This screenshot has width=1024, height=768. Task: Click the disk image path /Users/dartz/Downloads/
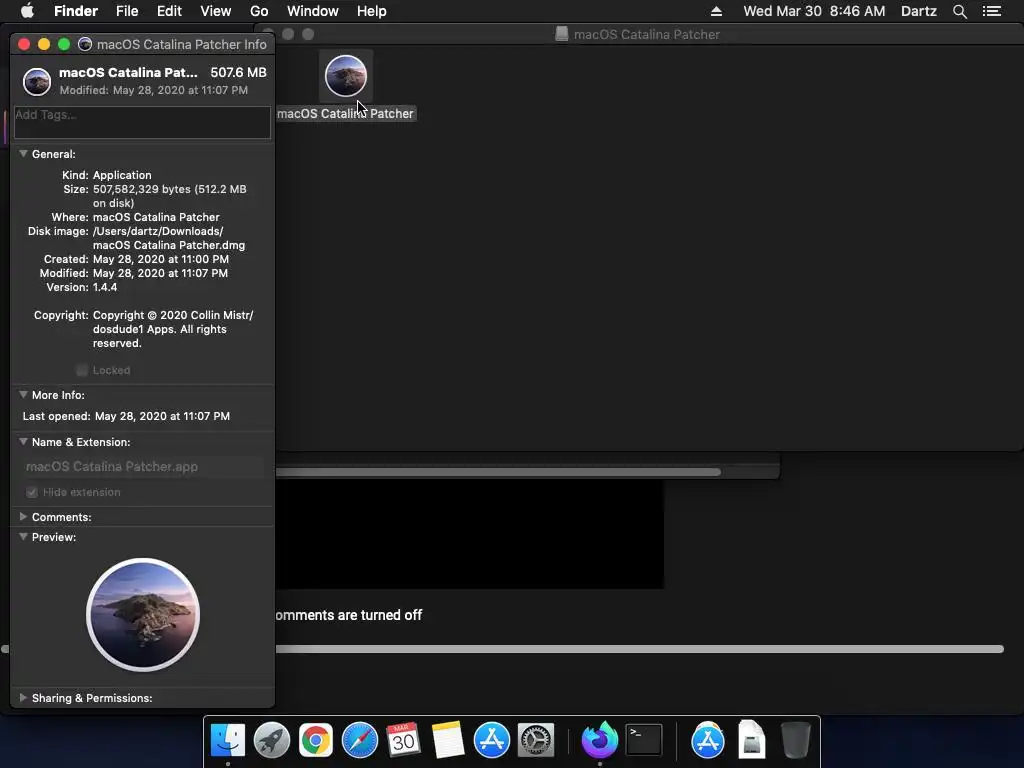[x=158, y=231]
